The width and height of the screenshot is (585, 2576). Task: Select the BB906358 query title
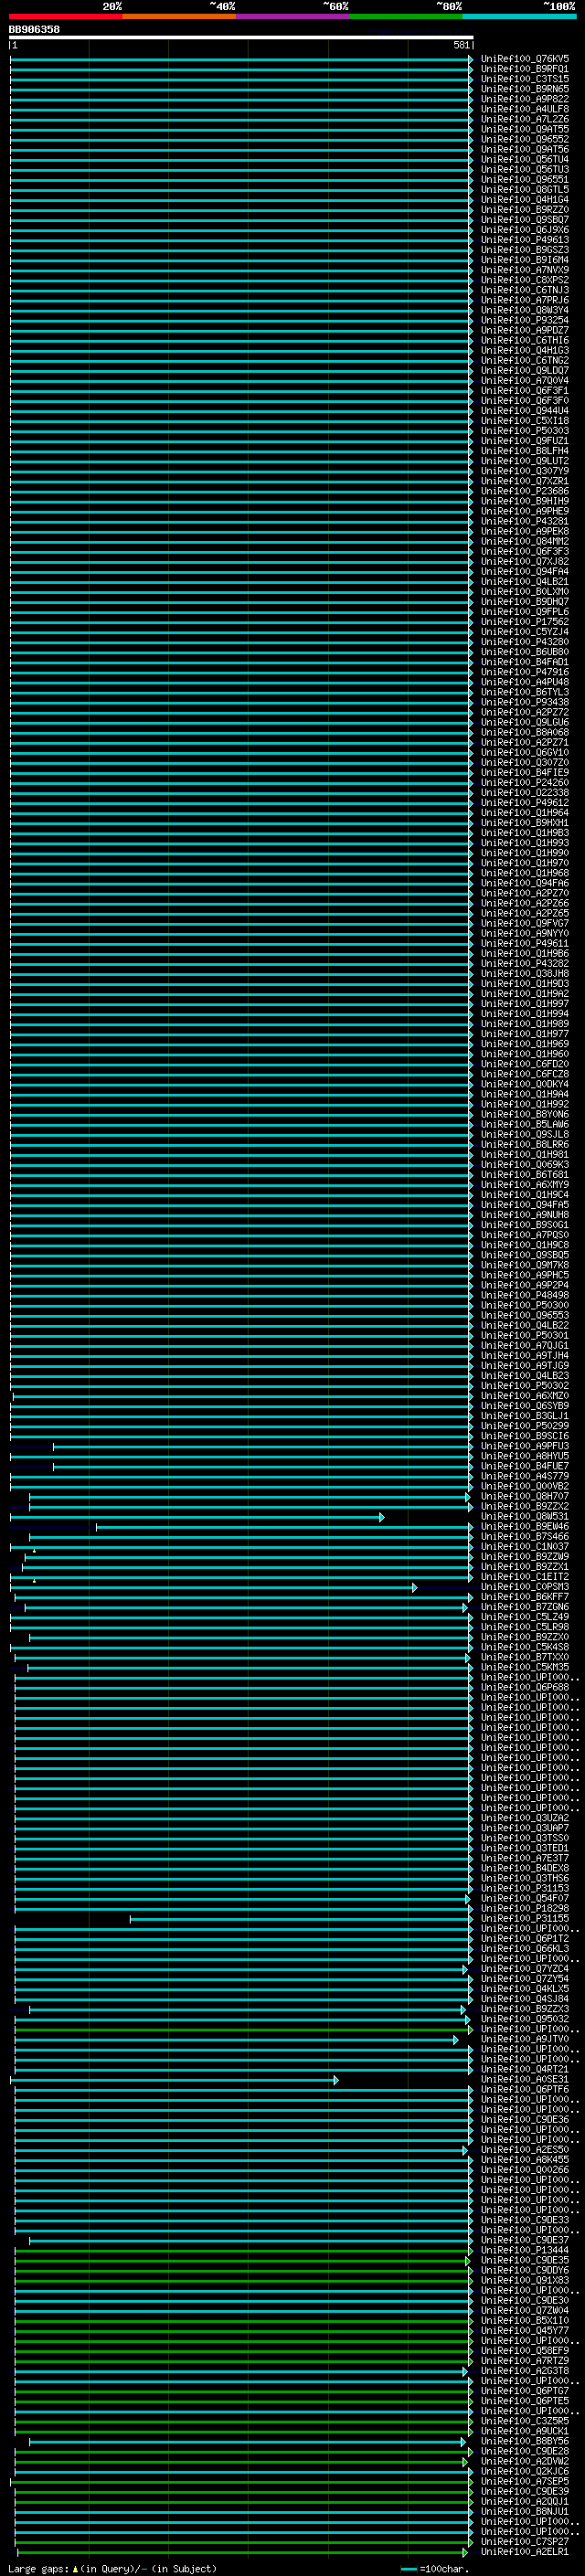click(x=34, y=30)
